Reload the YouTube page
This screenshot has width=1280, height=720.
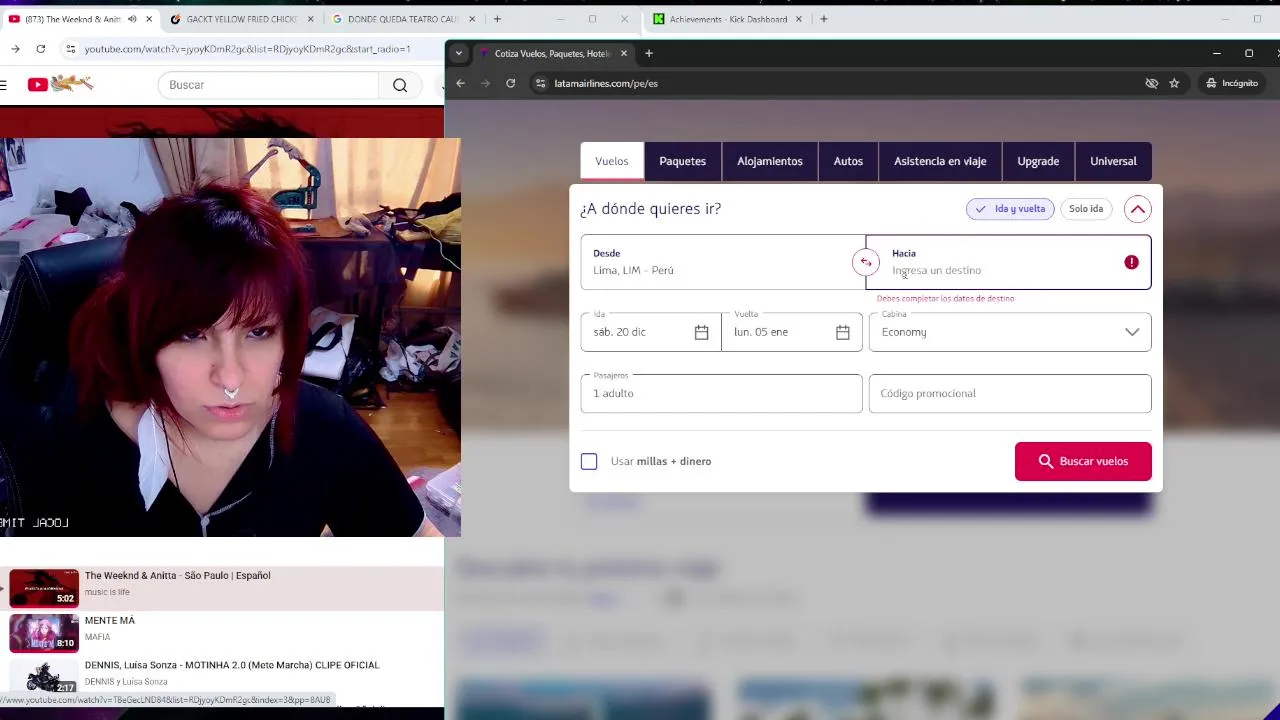tap(40, 48)
